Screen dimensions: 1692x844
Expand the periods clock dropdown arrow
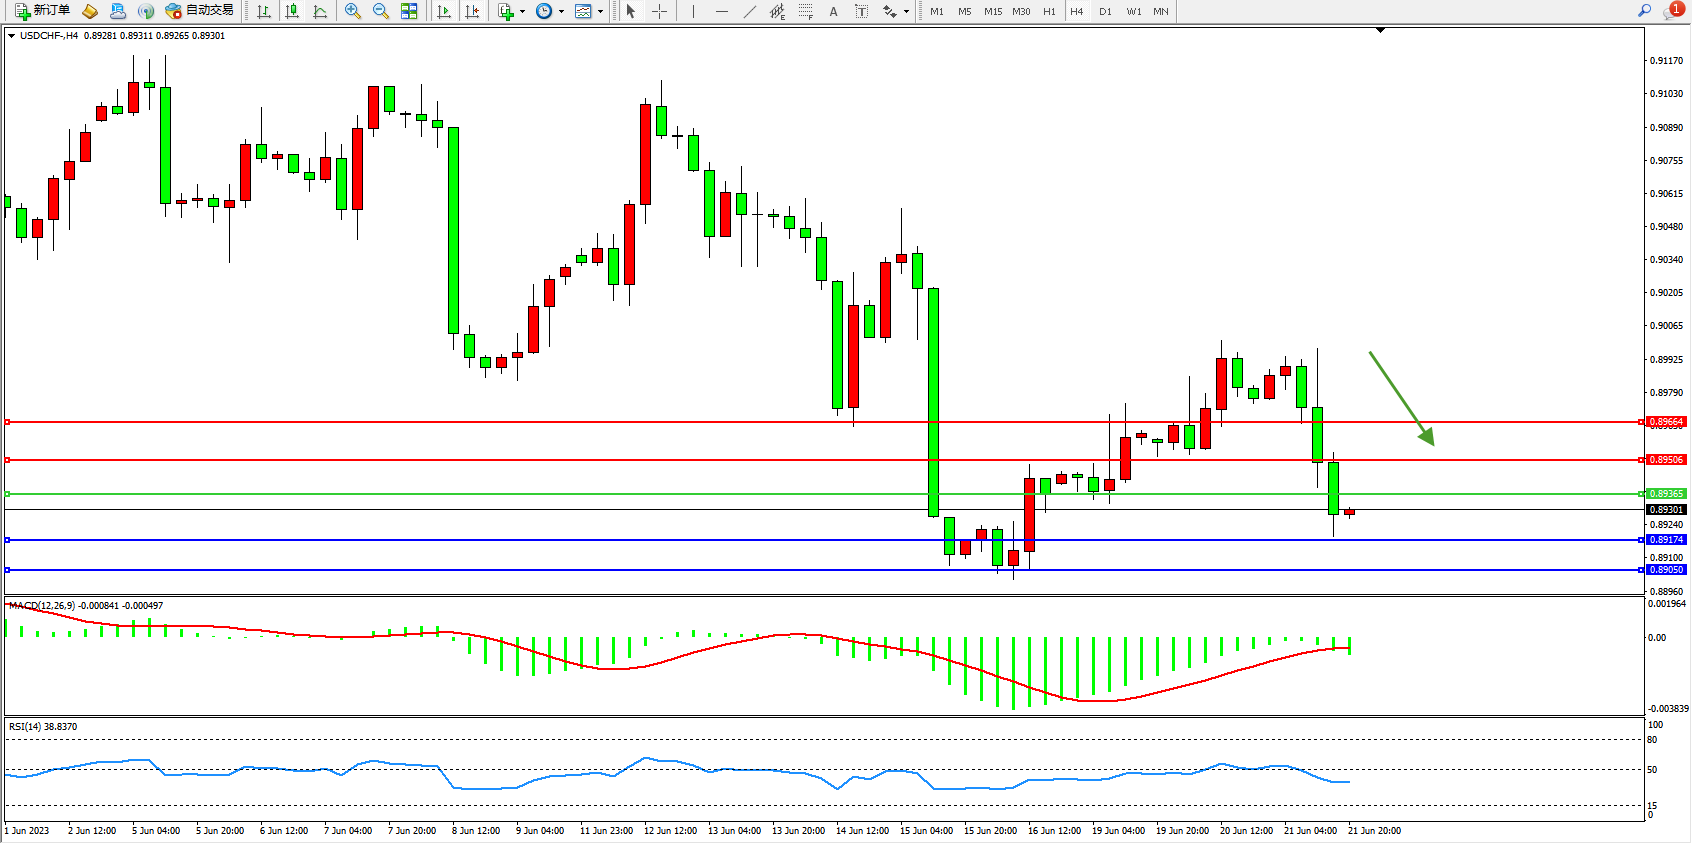[x=561, y=12]
